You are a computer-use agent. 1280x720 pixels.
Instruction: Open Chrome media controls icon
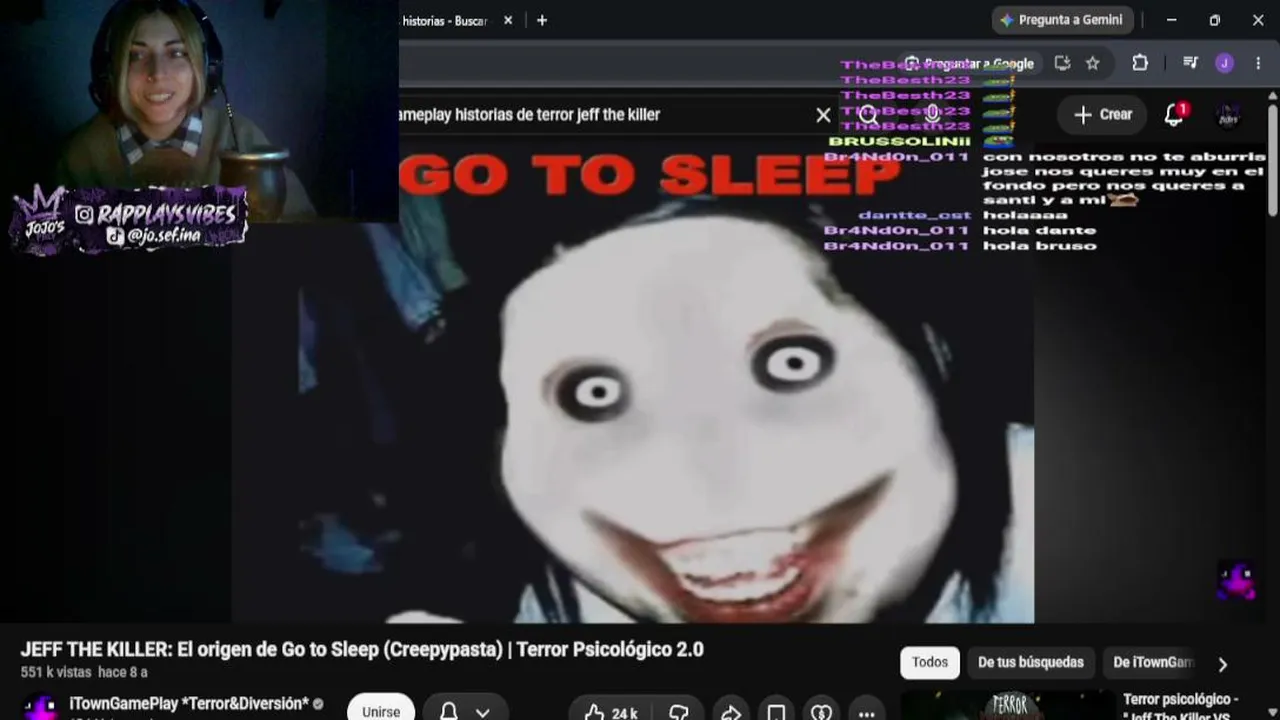pos(1190,63)
